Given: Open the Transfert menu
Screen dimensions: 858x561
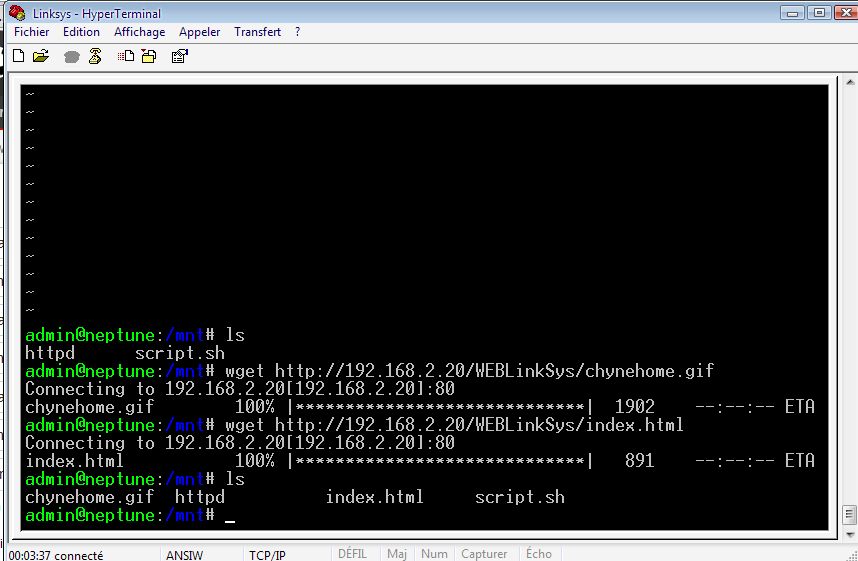Looking at the screenshot, I should click(x=257, y=32).
